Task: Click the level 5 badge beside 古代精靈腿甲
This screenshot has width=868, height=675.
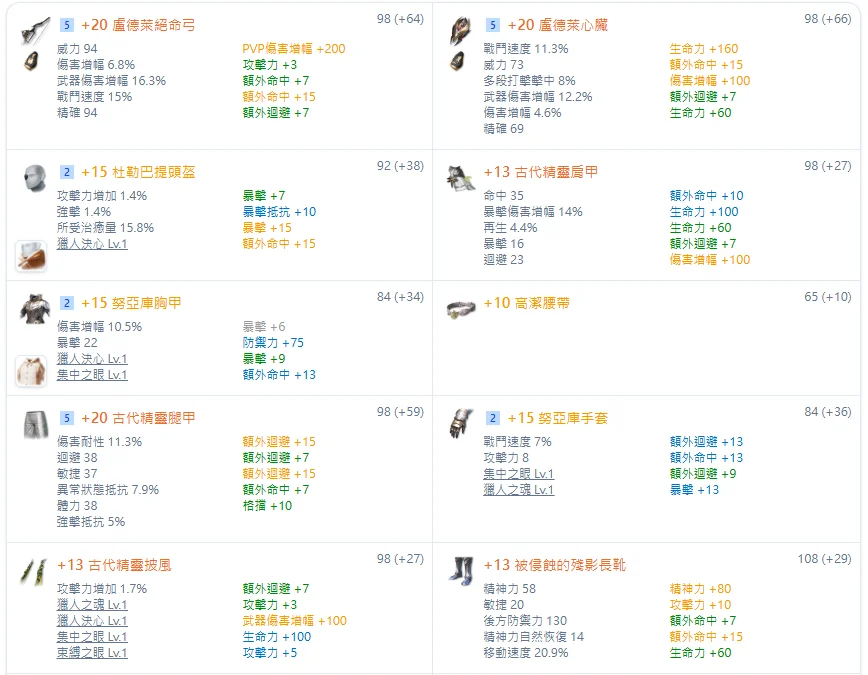Action: [x=66, y=418]
